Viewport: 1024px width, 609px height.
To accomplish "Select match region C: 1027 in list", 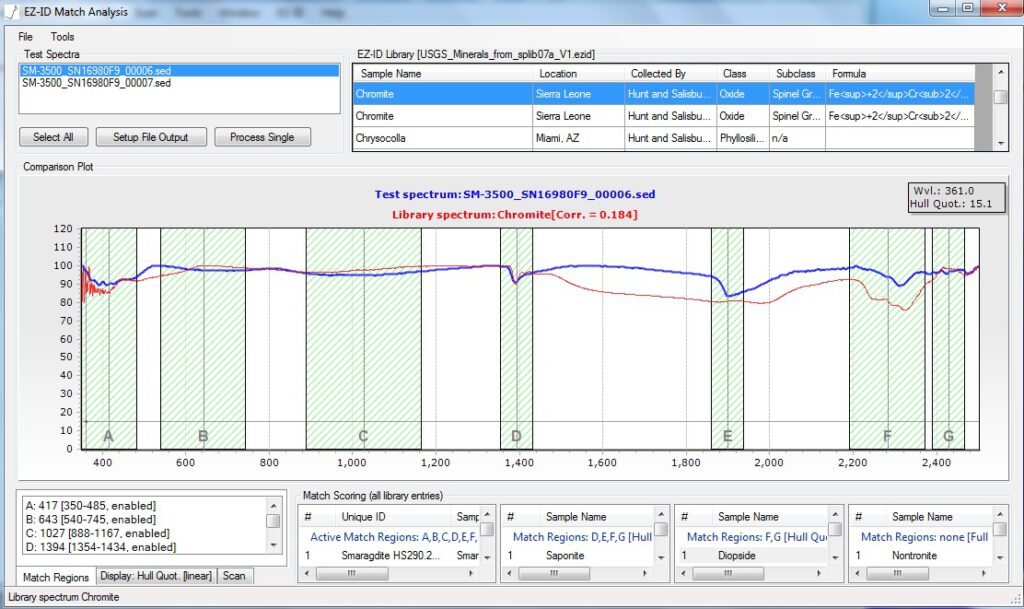I will 96,533.
